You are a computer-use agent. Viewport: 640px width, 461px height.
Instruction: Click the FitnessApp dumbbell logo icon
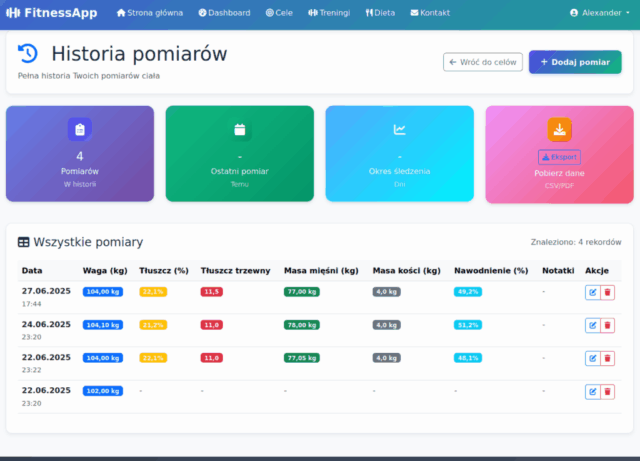click(x=13, y=13)
